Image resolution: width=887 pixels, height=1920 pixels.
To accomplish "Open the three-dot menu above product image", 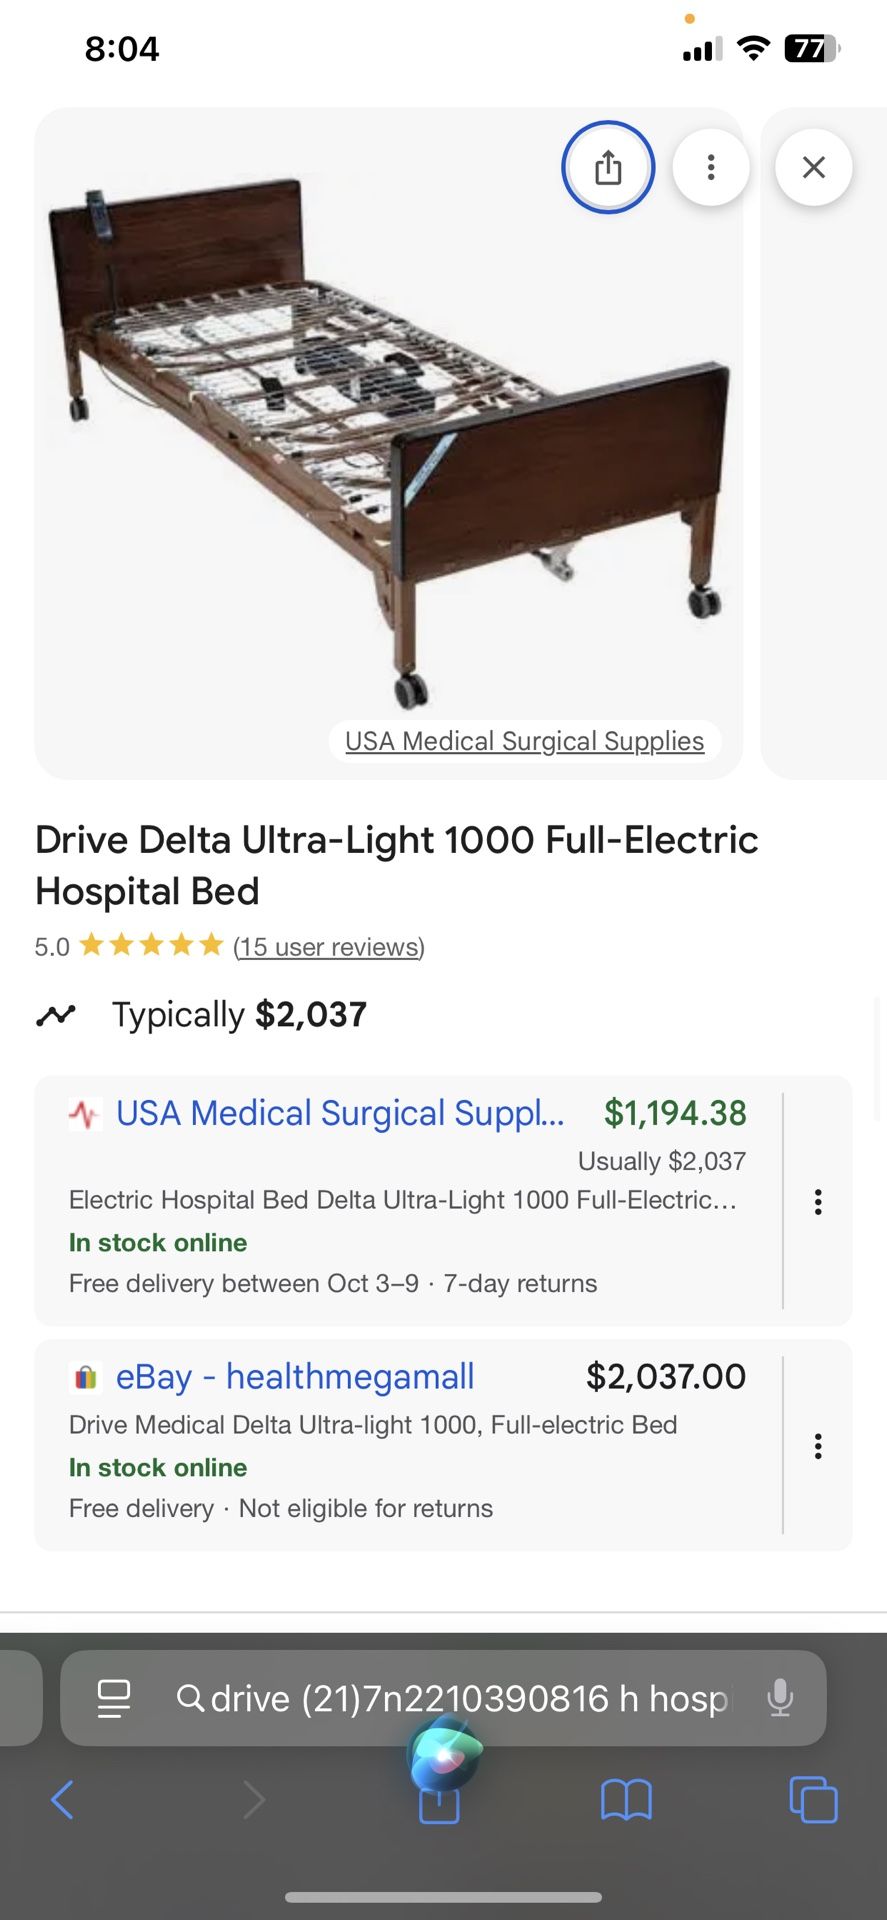I will coord(711,167).
